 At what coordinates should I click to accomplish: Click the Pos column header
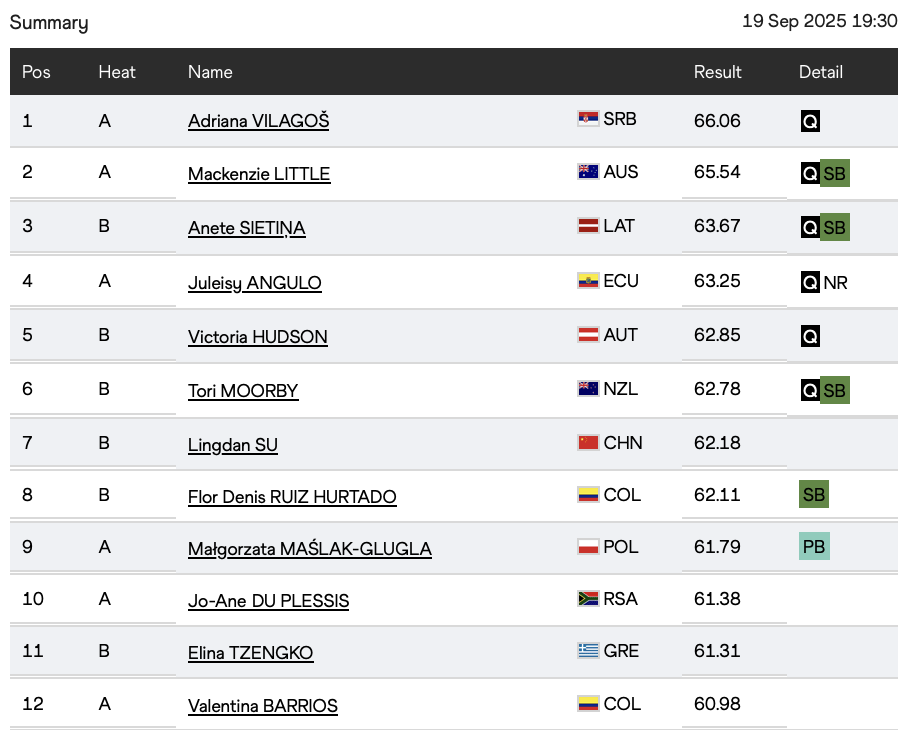tap(36, 72)
